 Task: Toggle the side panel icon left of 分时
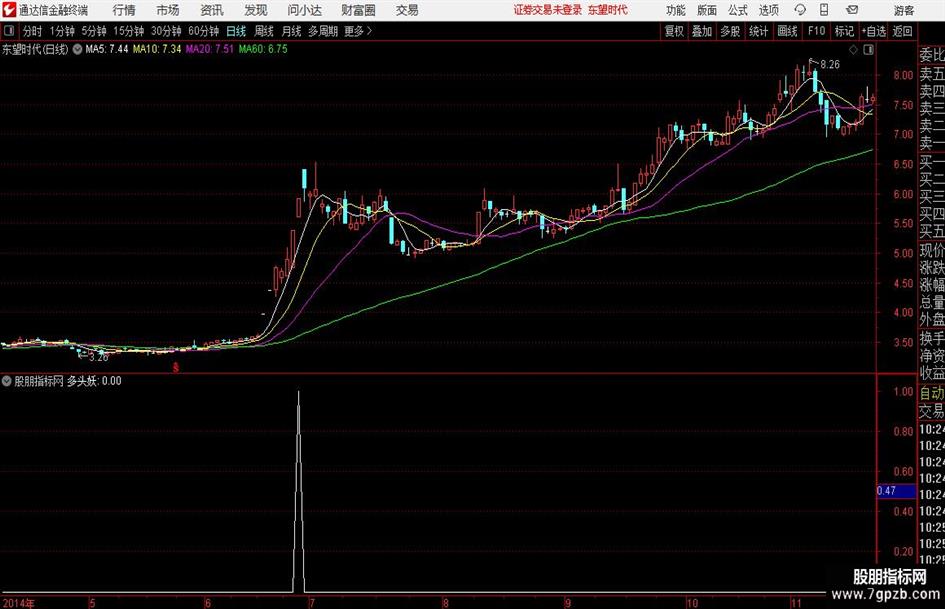(9, 31)
